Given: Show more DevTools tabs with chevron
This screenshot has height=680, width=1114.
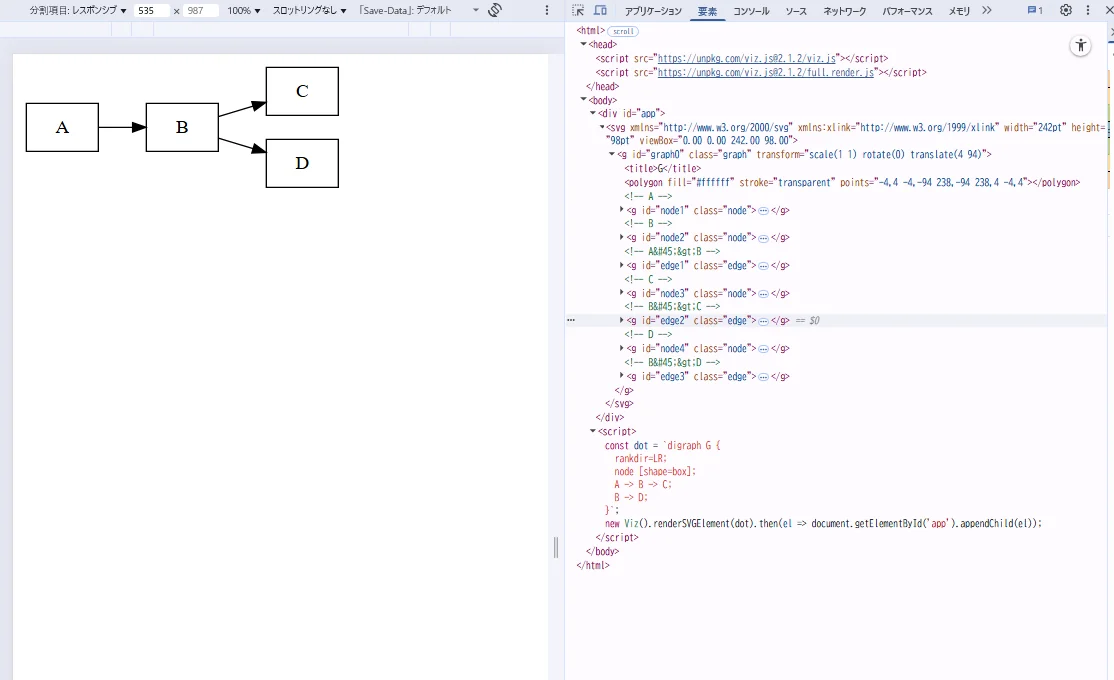Looking at the screenshot, I should point(987,11).
